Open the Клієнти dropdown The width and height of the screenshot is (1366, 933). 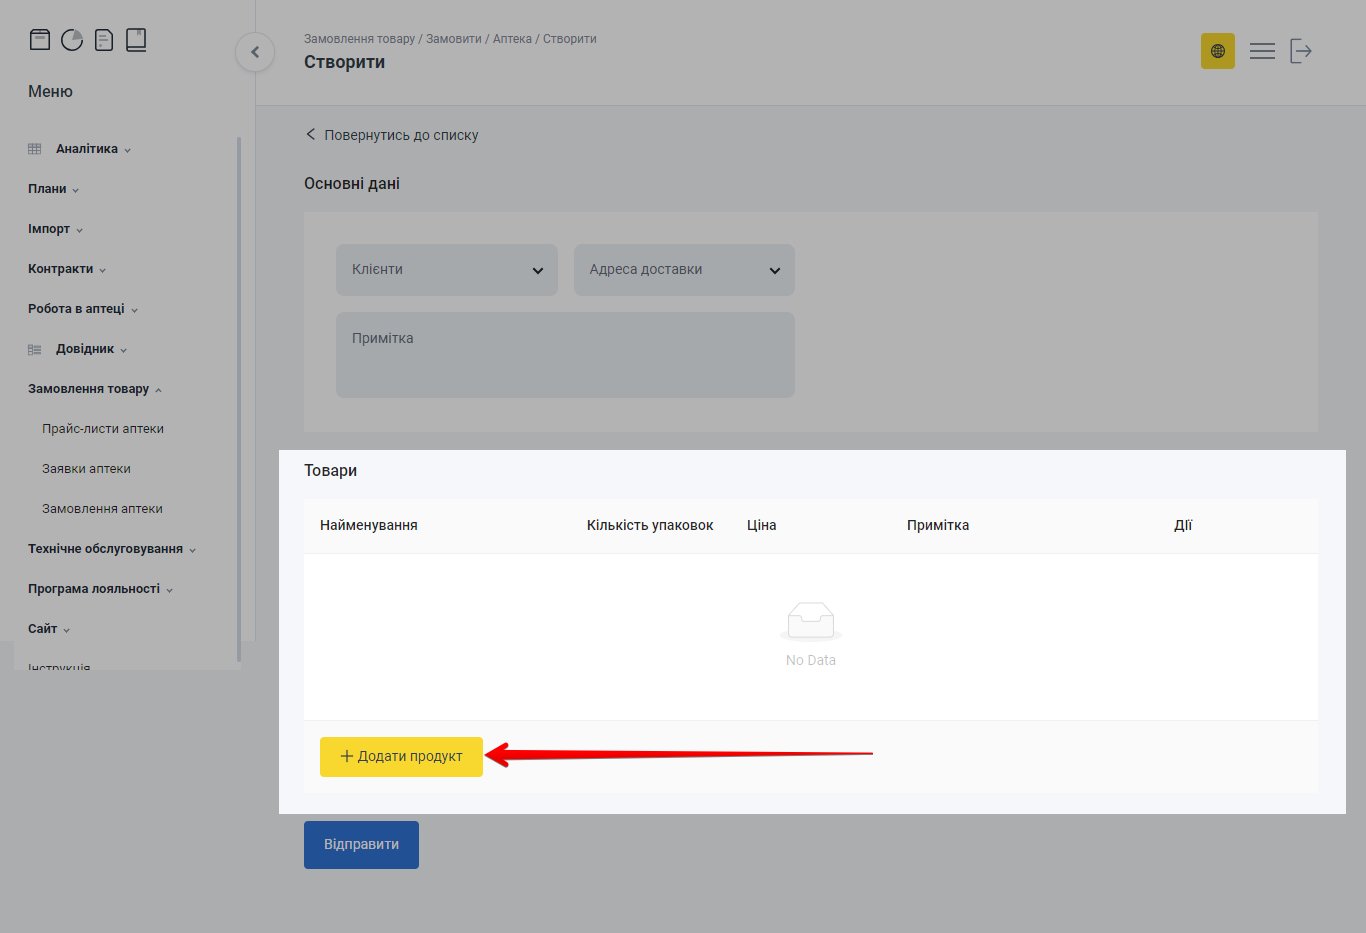(446, 270)
